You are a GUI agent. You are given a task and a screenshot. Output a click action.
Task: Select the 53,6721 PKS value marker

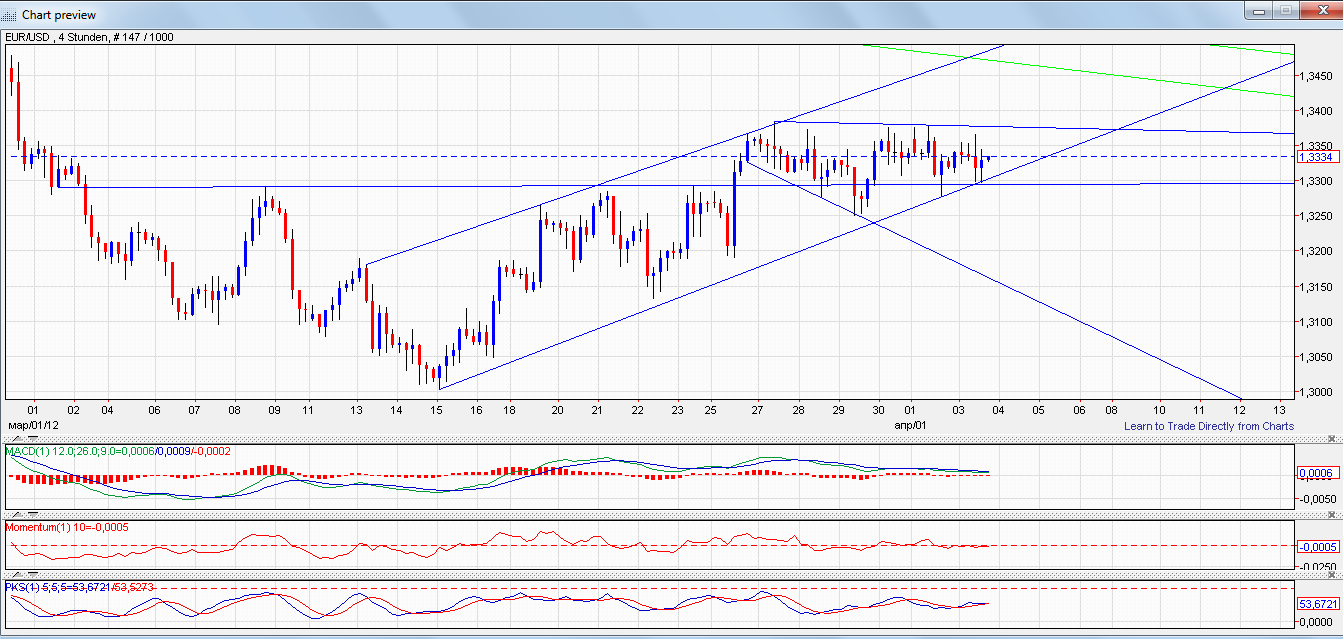(x=1320, y=604)
